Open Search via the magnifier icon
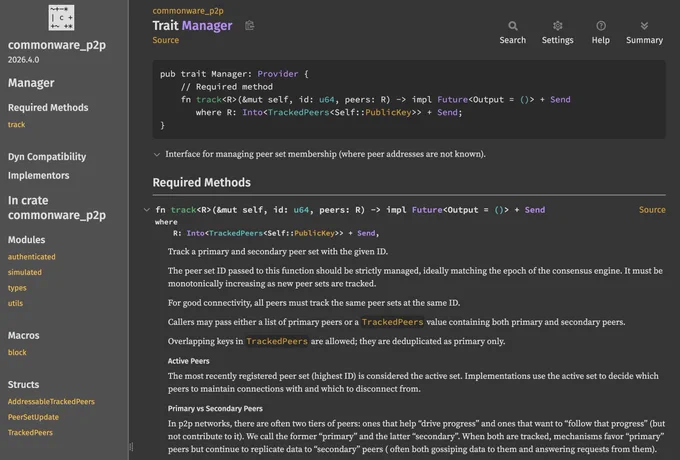Viewport: 680px width, 460px height. [513, 26]
